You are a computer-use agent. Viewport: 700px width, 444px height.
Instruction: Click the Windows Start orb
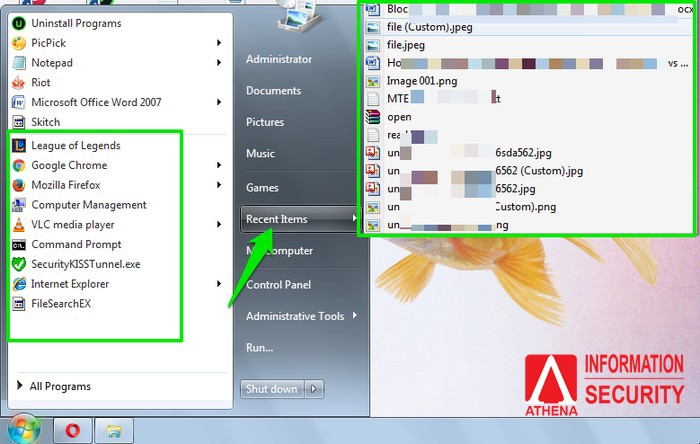point(24,429)
